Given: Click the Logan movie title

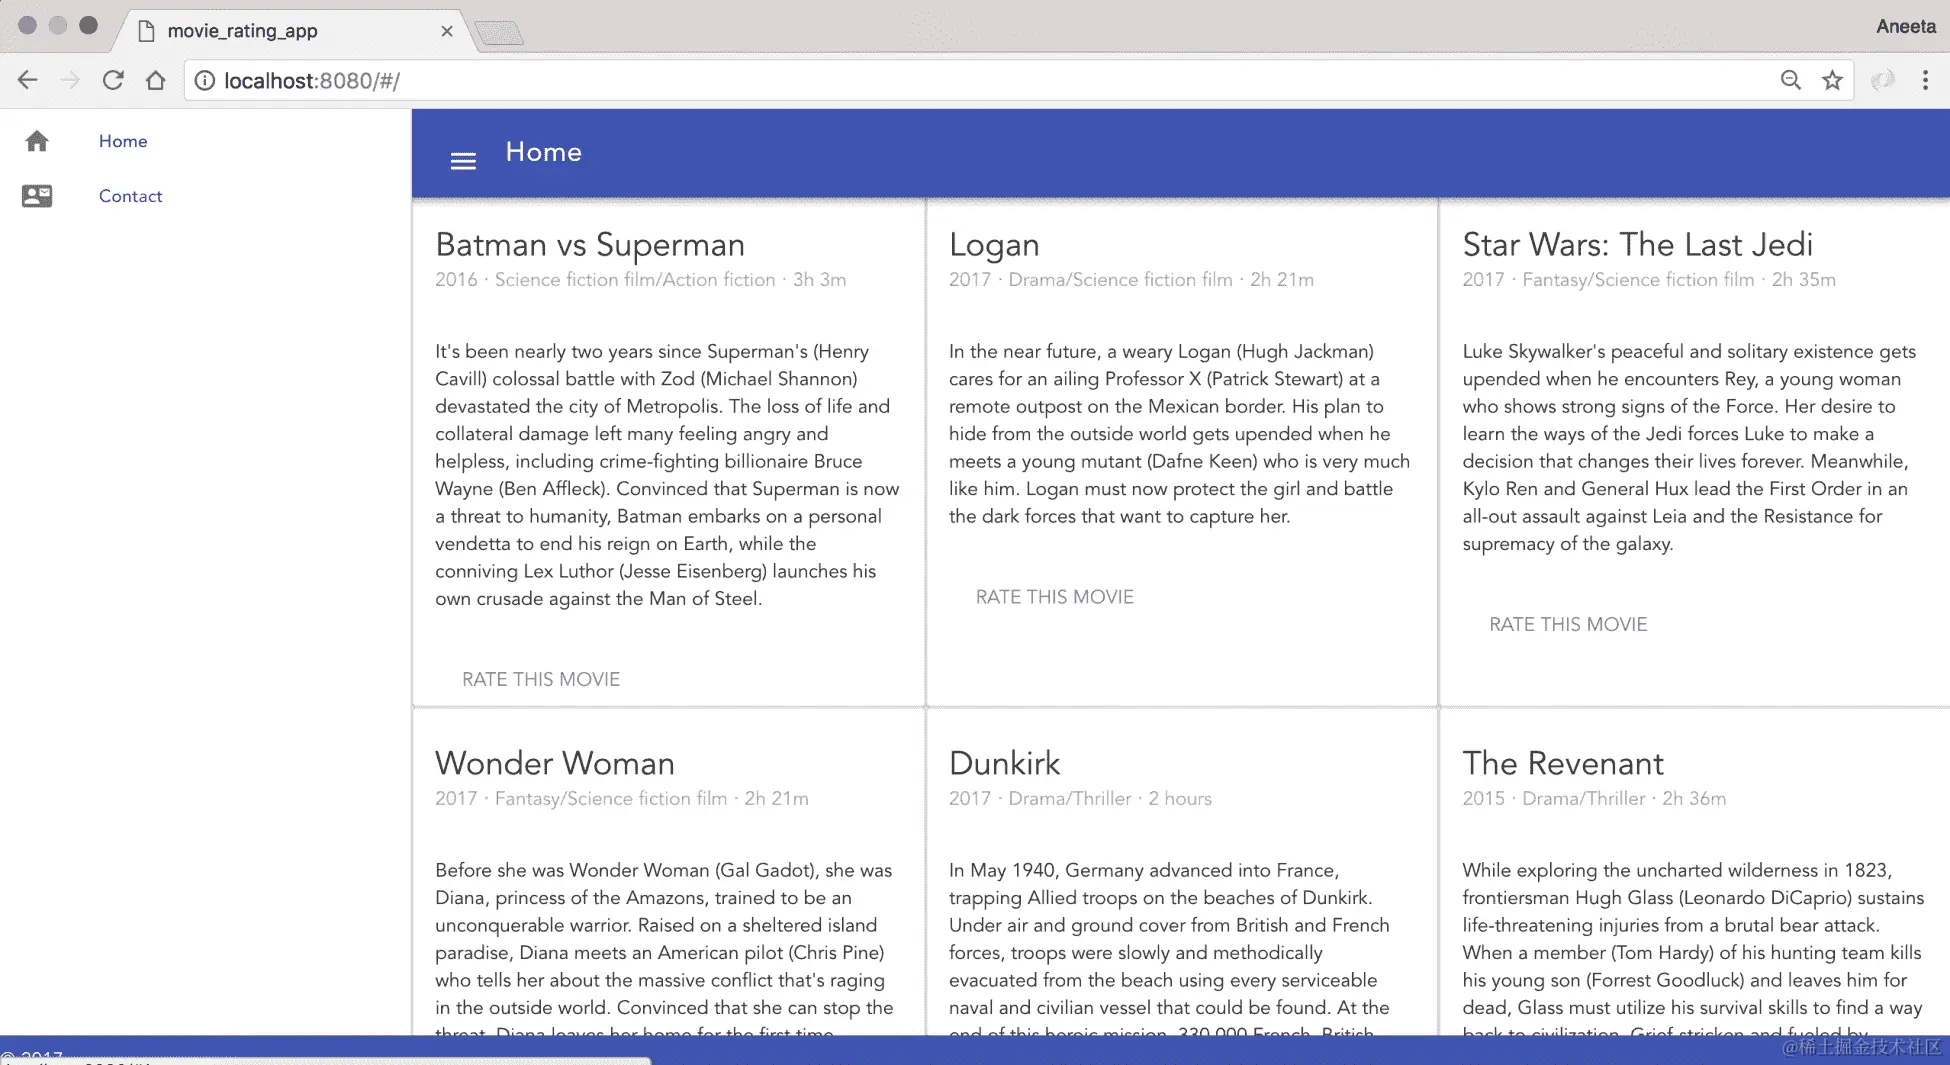Looking at the screenshot, I should pyautogui.click(x=994, y=244).
